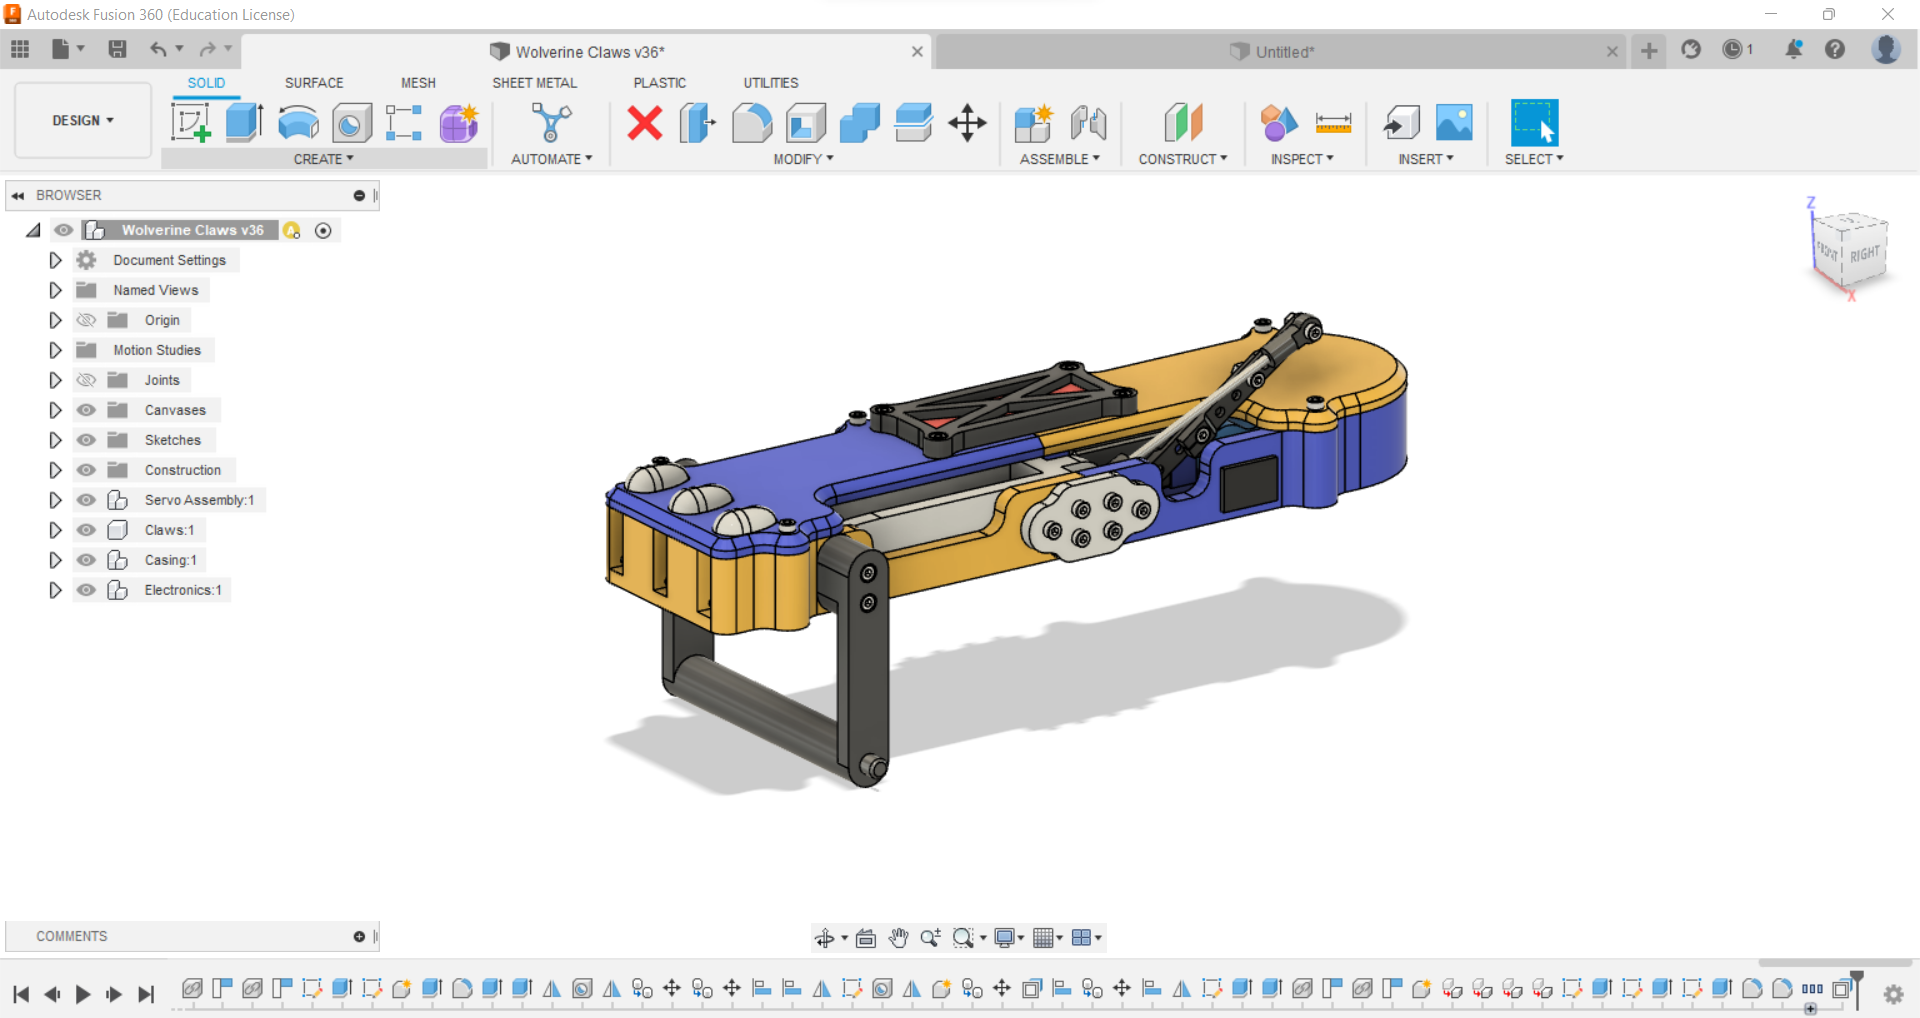Expand the Named Views folder

[x=55, y=290]
